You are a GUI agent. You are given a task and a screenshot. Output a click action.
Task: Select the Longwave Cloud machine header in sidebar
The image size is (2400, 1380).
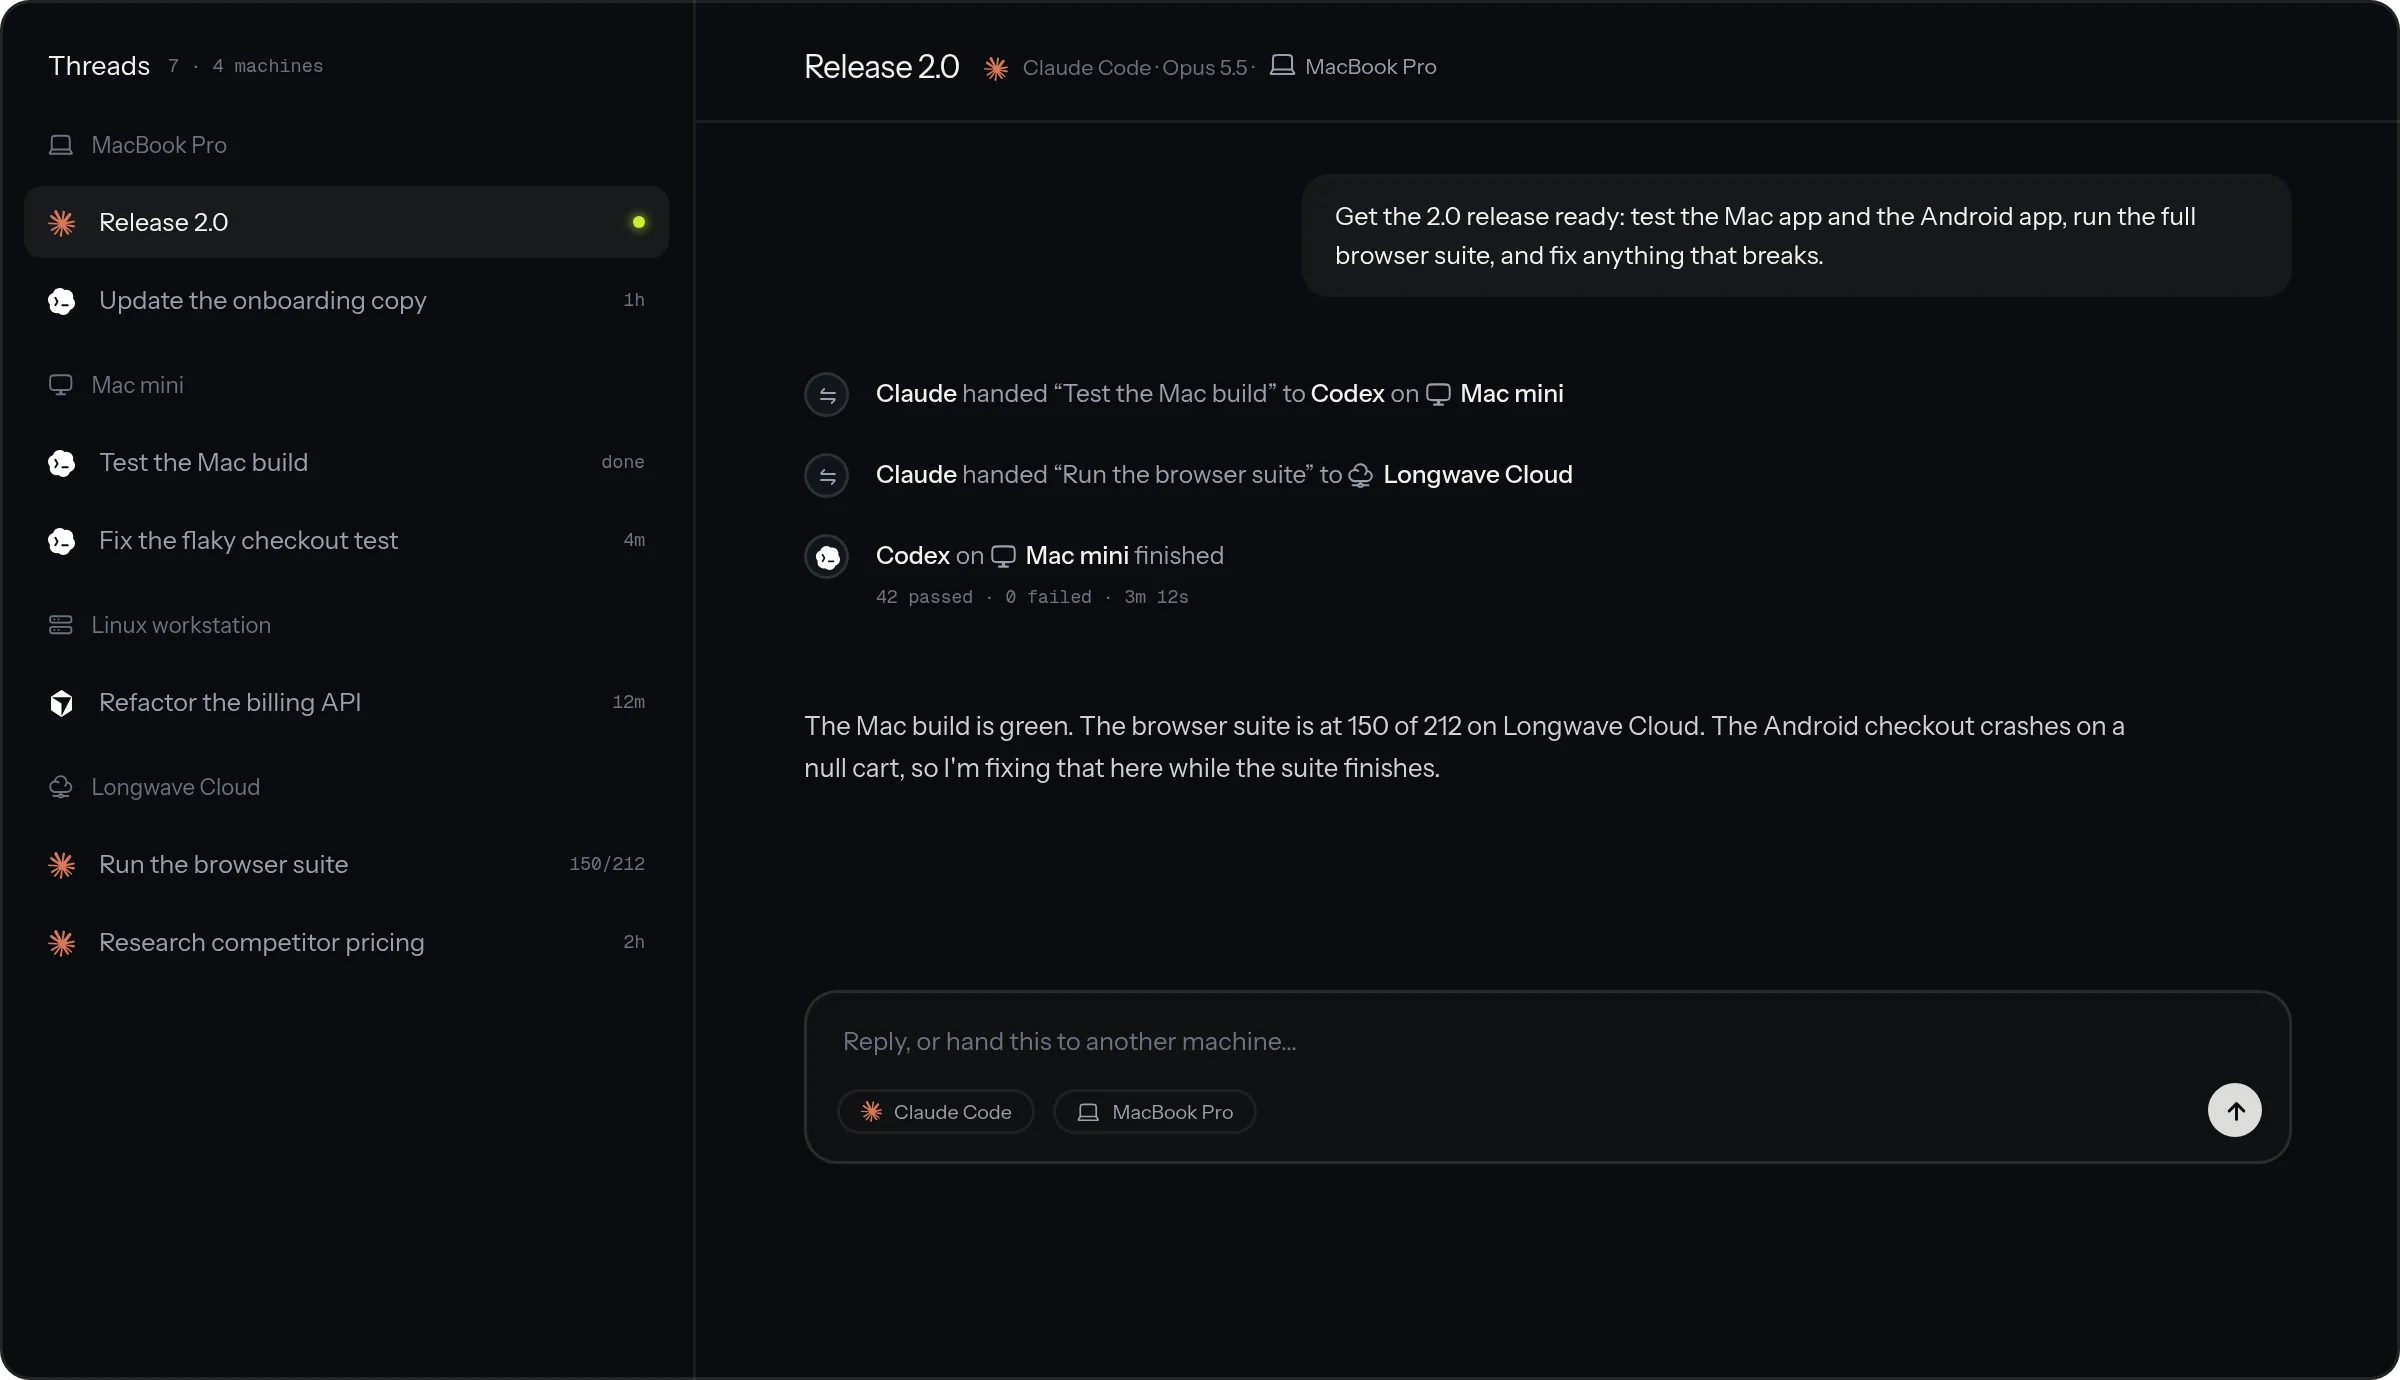154,787
